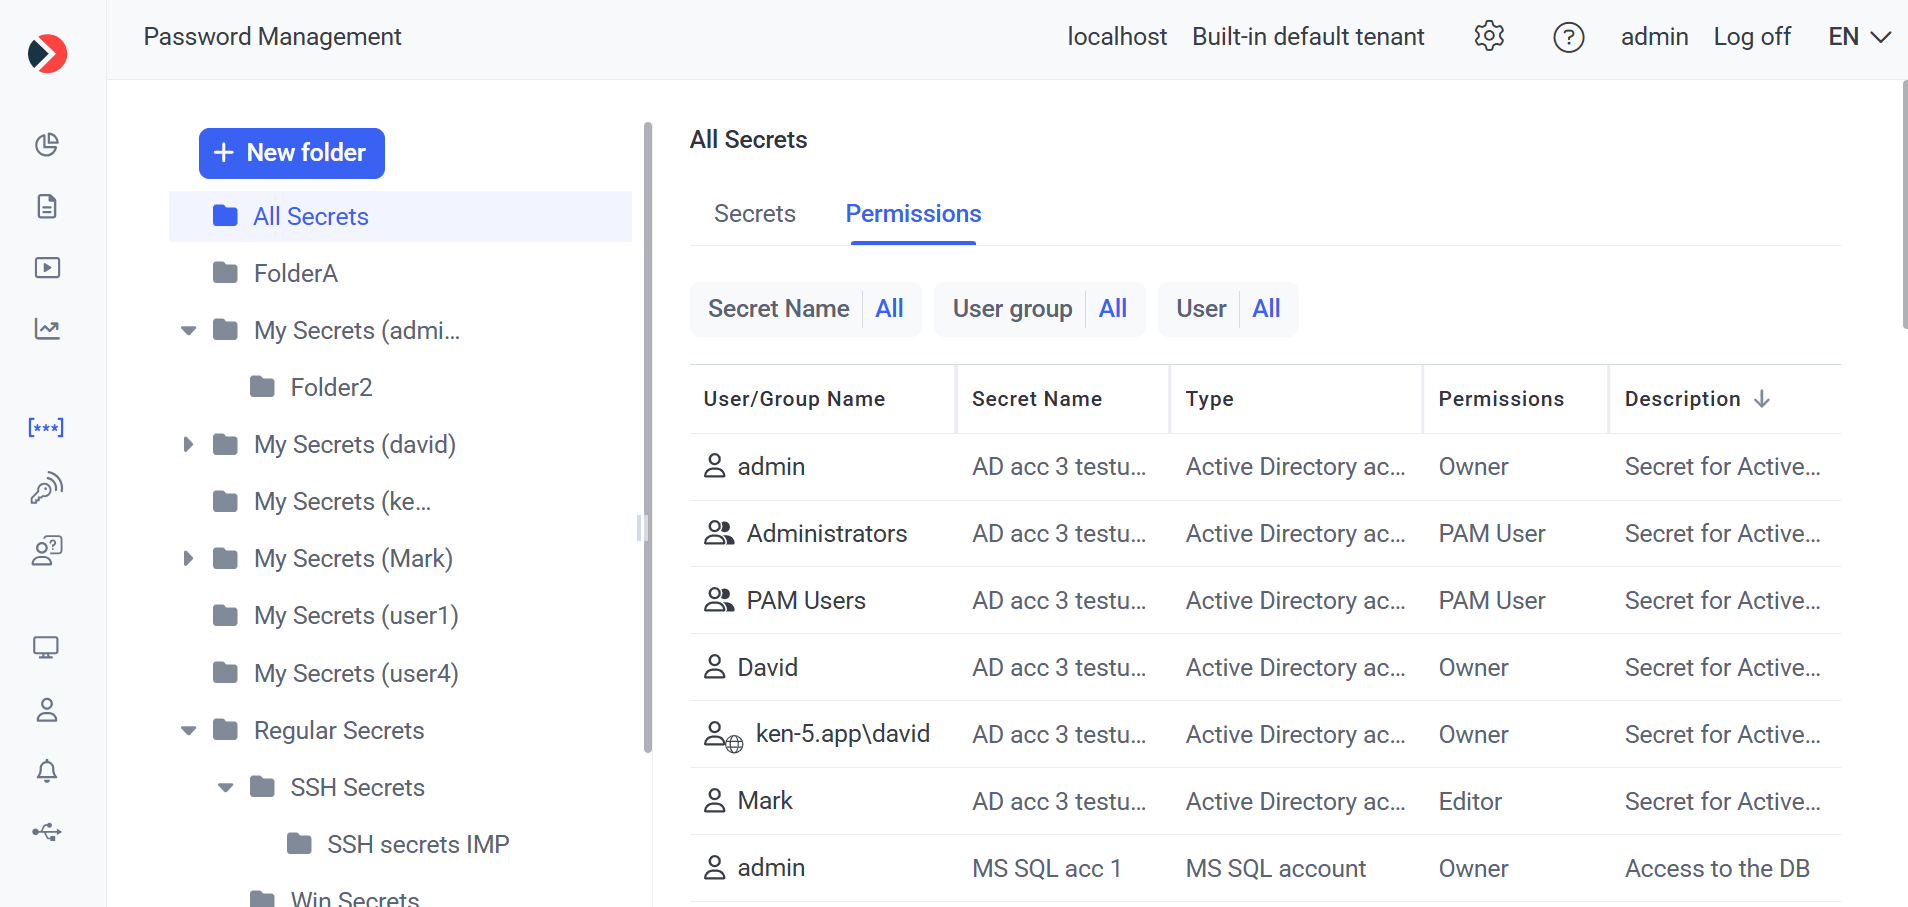This screenshot has width=1908, height=907.
Task: Click the New folder button
Action: (292, 153)
